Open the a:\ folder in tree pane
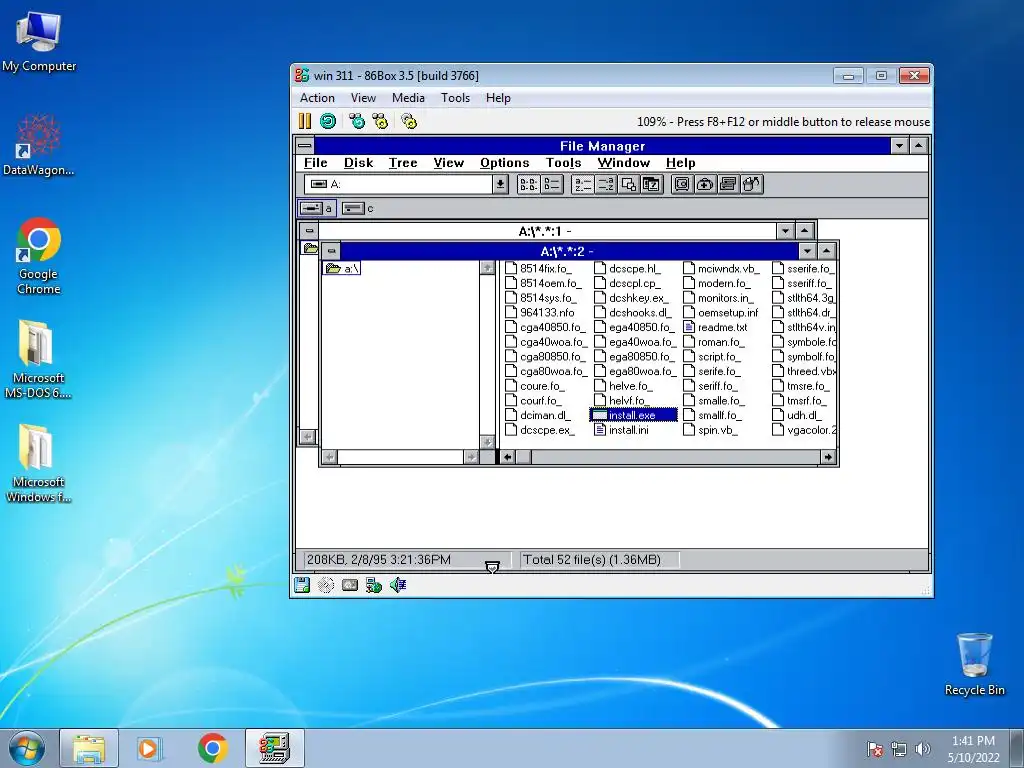The image size is (1024, 768). (x=342, y=268)
